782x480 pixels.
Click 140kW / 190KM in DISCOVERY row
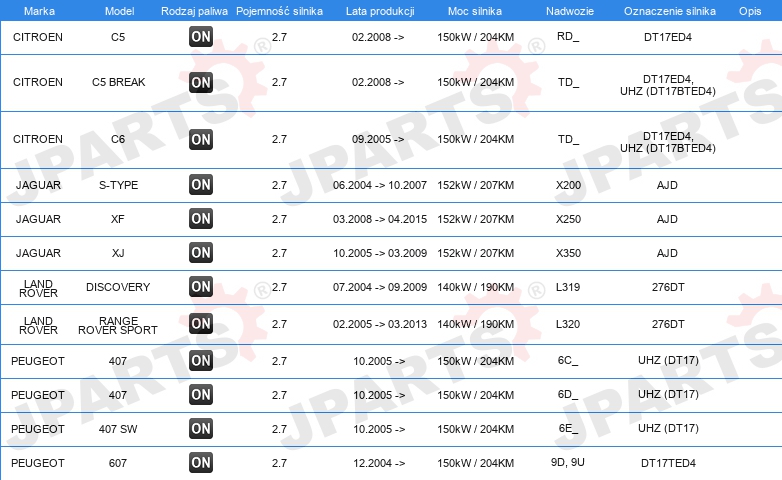pyautogui.click(x=475, y=287)
